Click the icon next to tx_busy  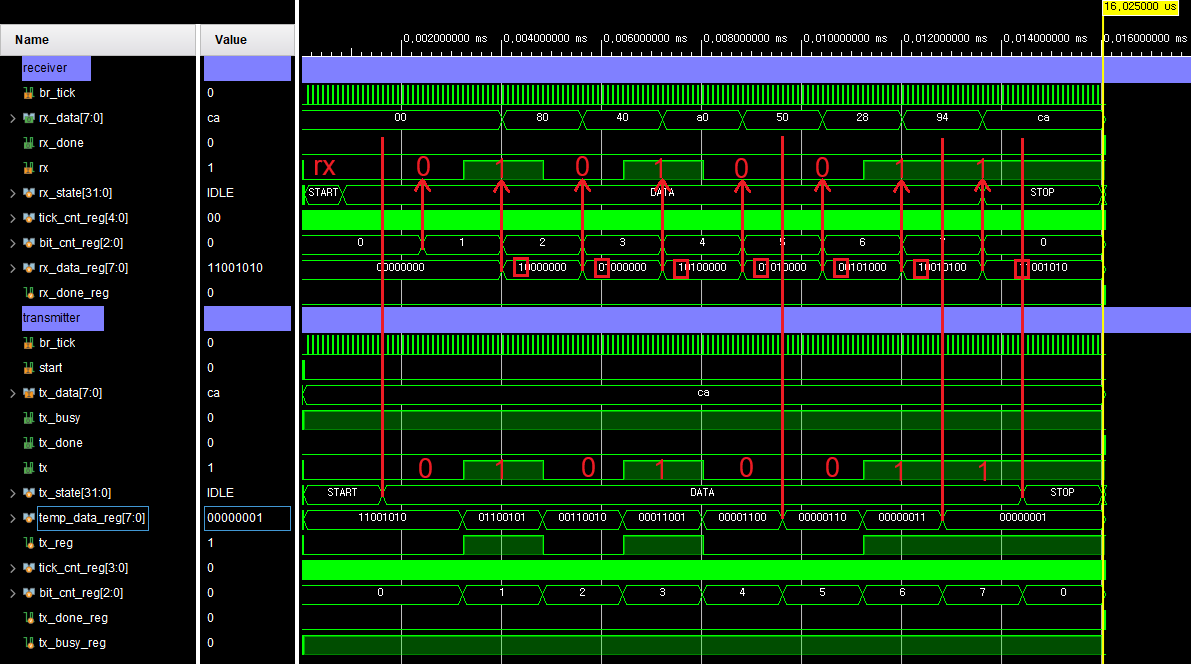pyautogui.click(x=29, y=418)
